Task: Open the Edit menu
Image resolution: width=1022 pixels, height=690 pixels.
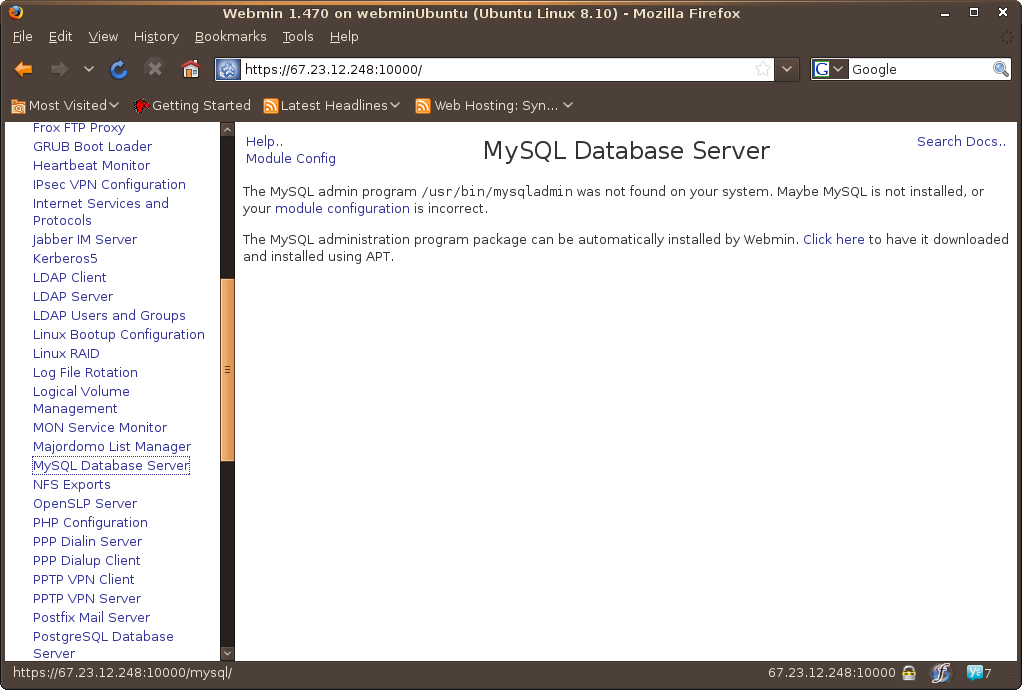Action: click(x=60, y=36)
